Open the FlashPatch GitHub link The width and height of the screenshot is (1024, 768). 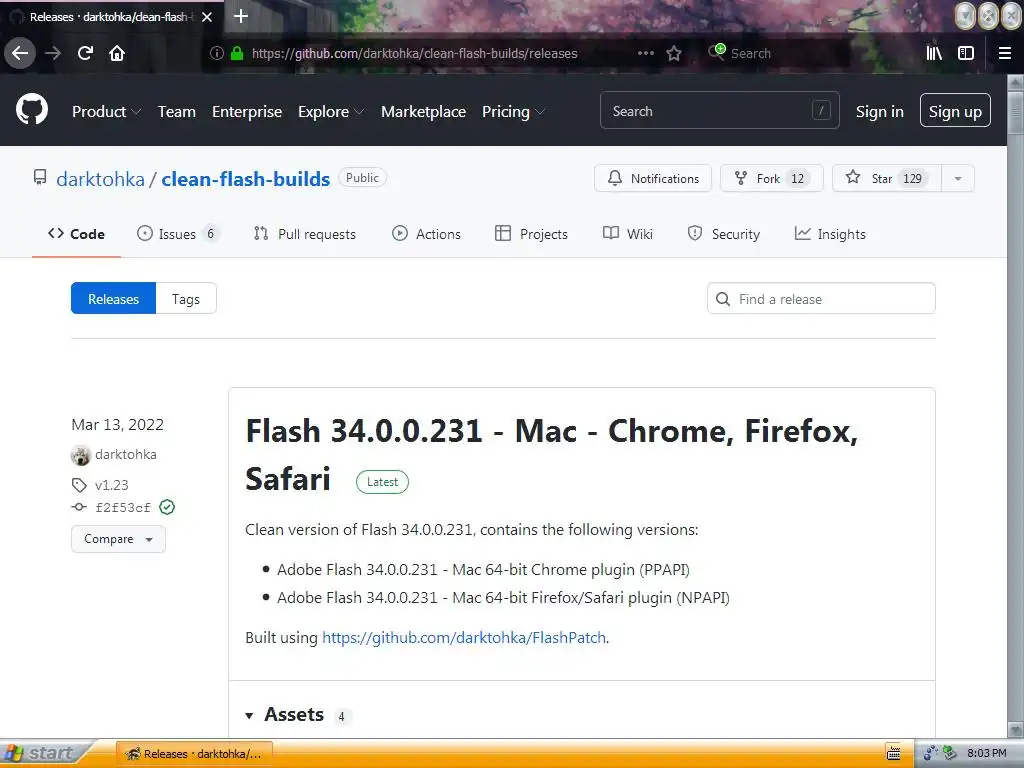pos(464,637)
